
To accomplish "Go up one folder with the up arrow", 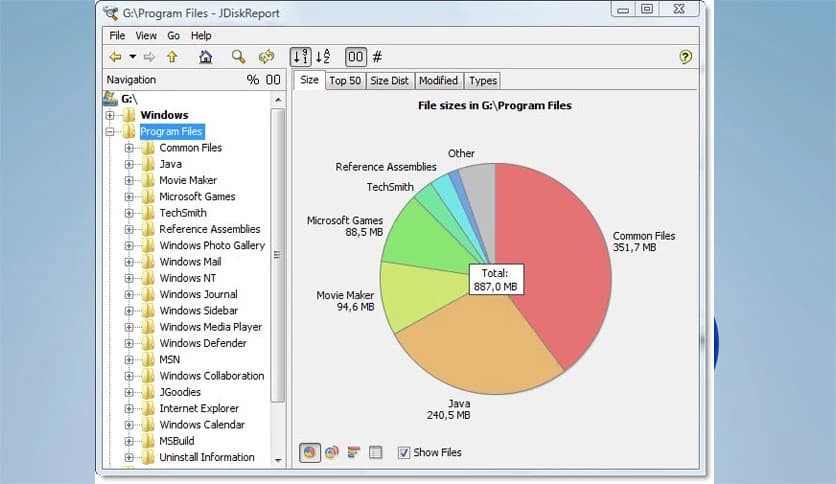I will 172,57.
